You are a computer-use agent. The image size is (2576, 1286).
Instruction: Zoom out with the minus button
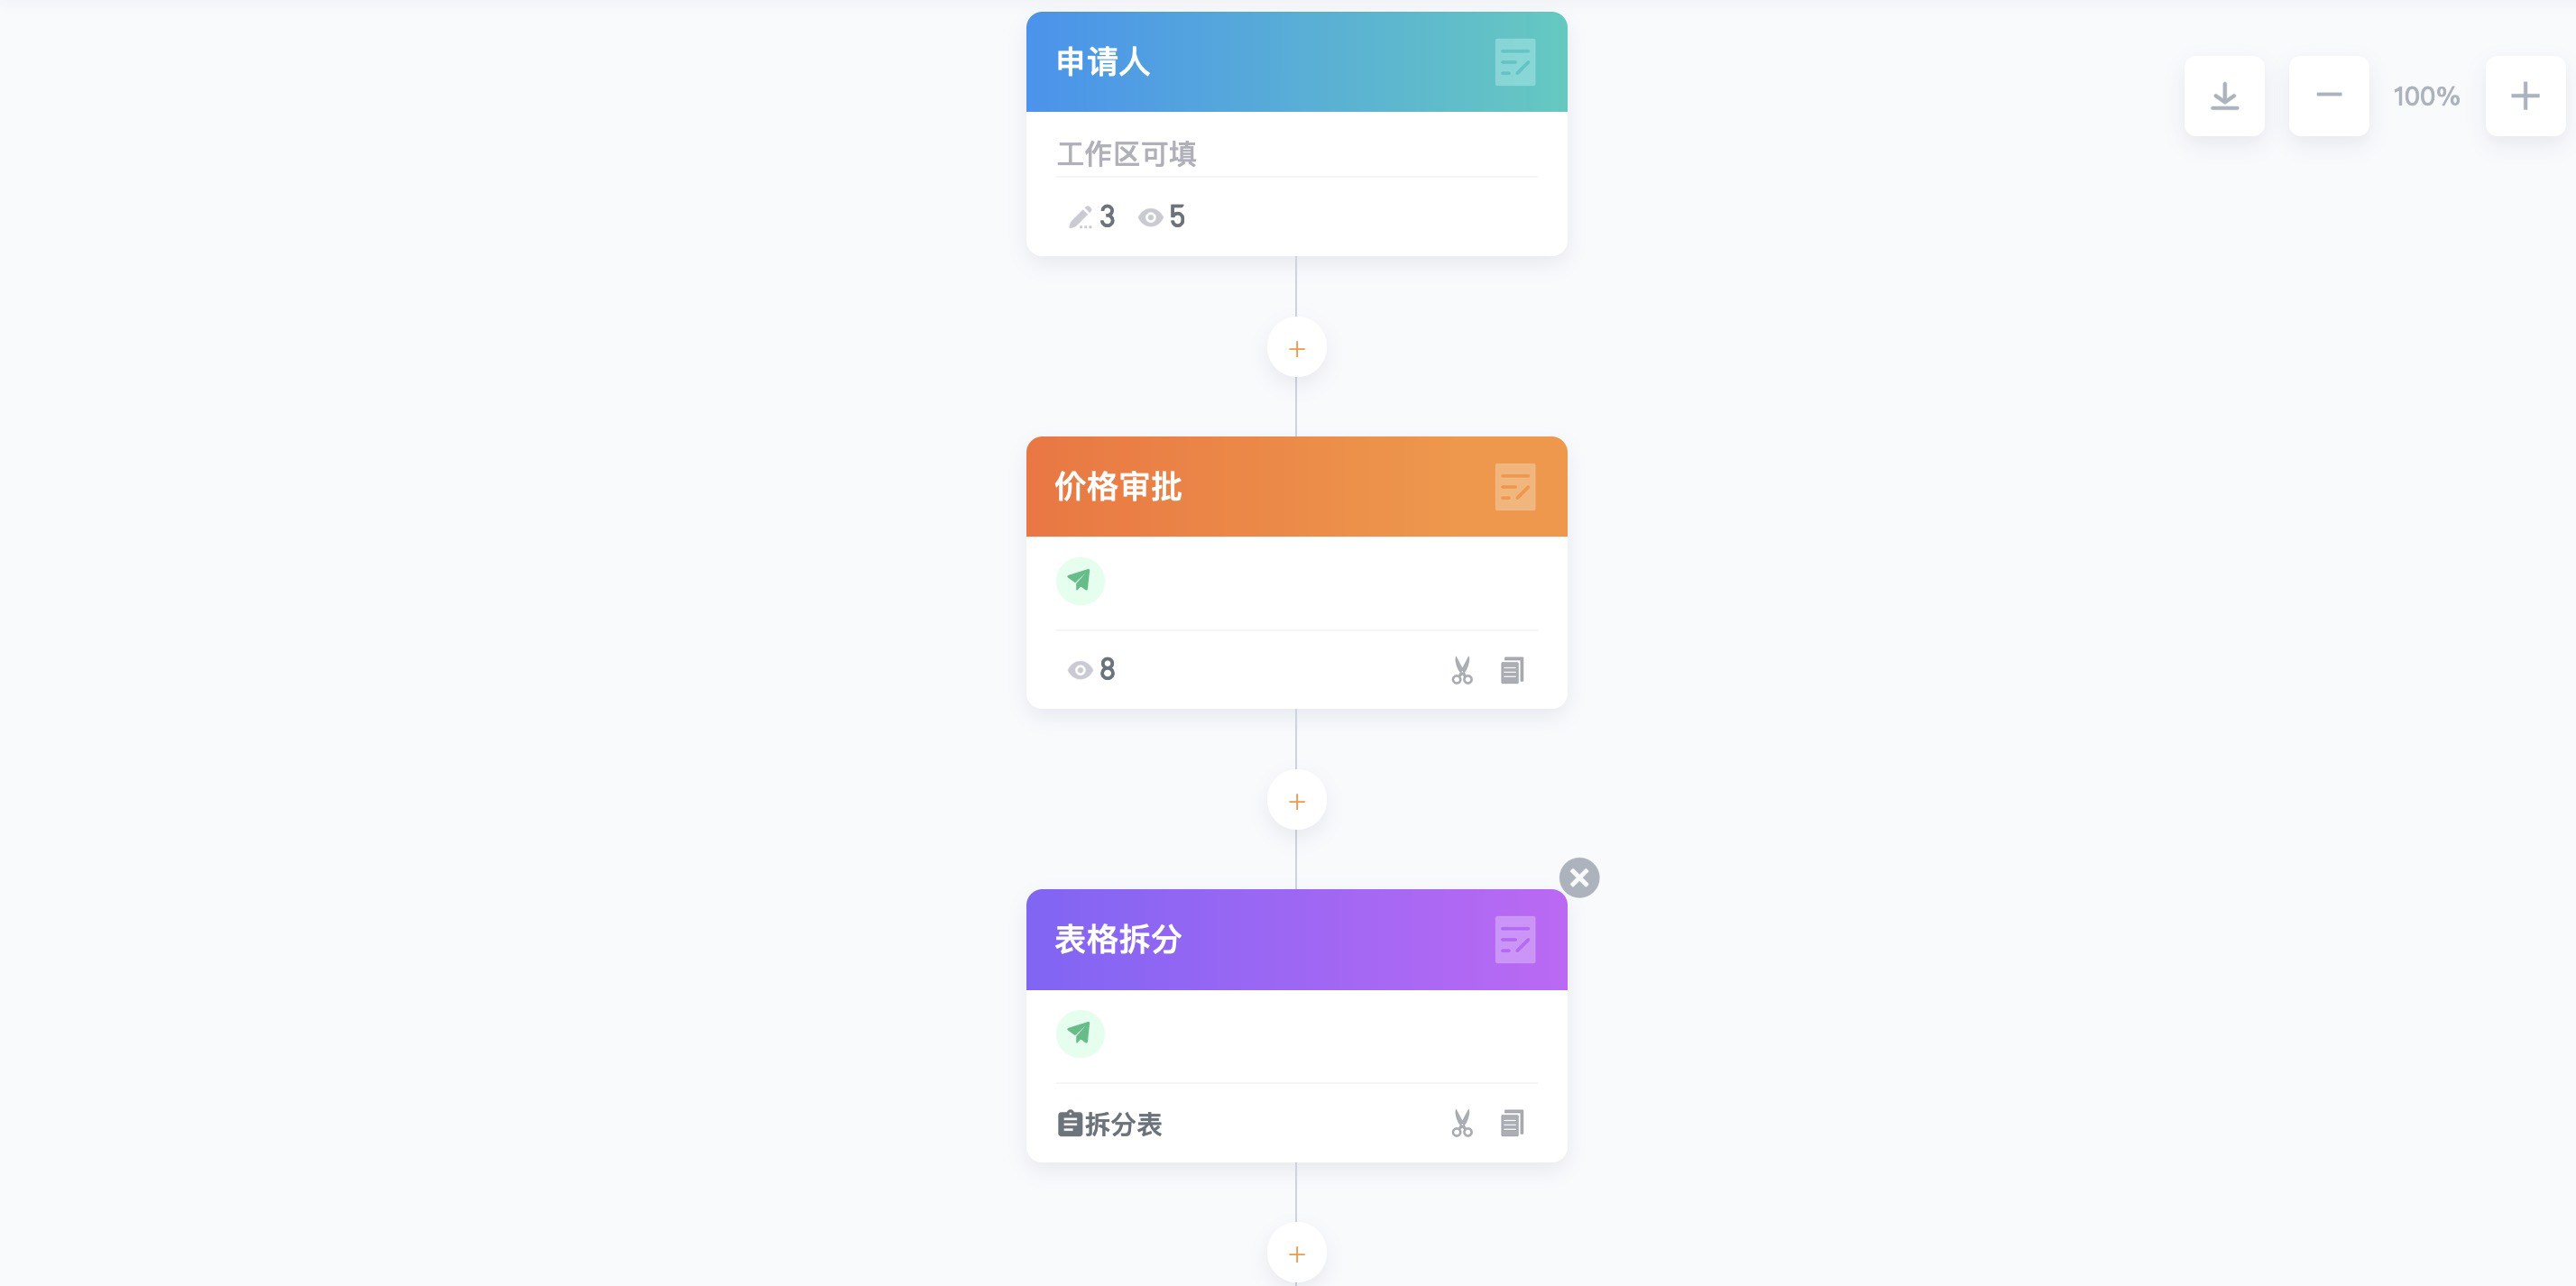(2328, 96)
